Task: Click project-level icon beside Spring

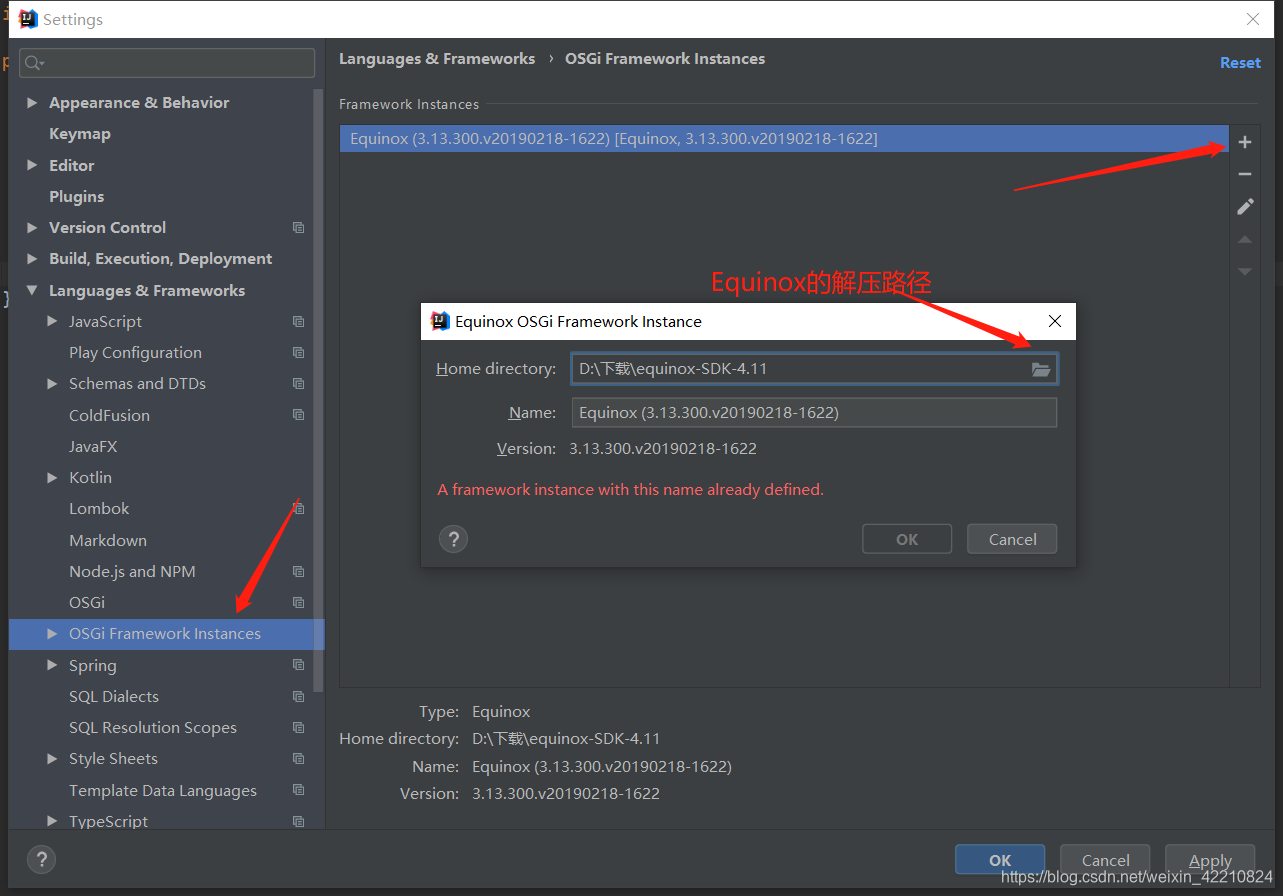Action: [x=298, y=666]
